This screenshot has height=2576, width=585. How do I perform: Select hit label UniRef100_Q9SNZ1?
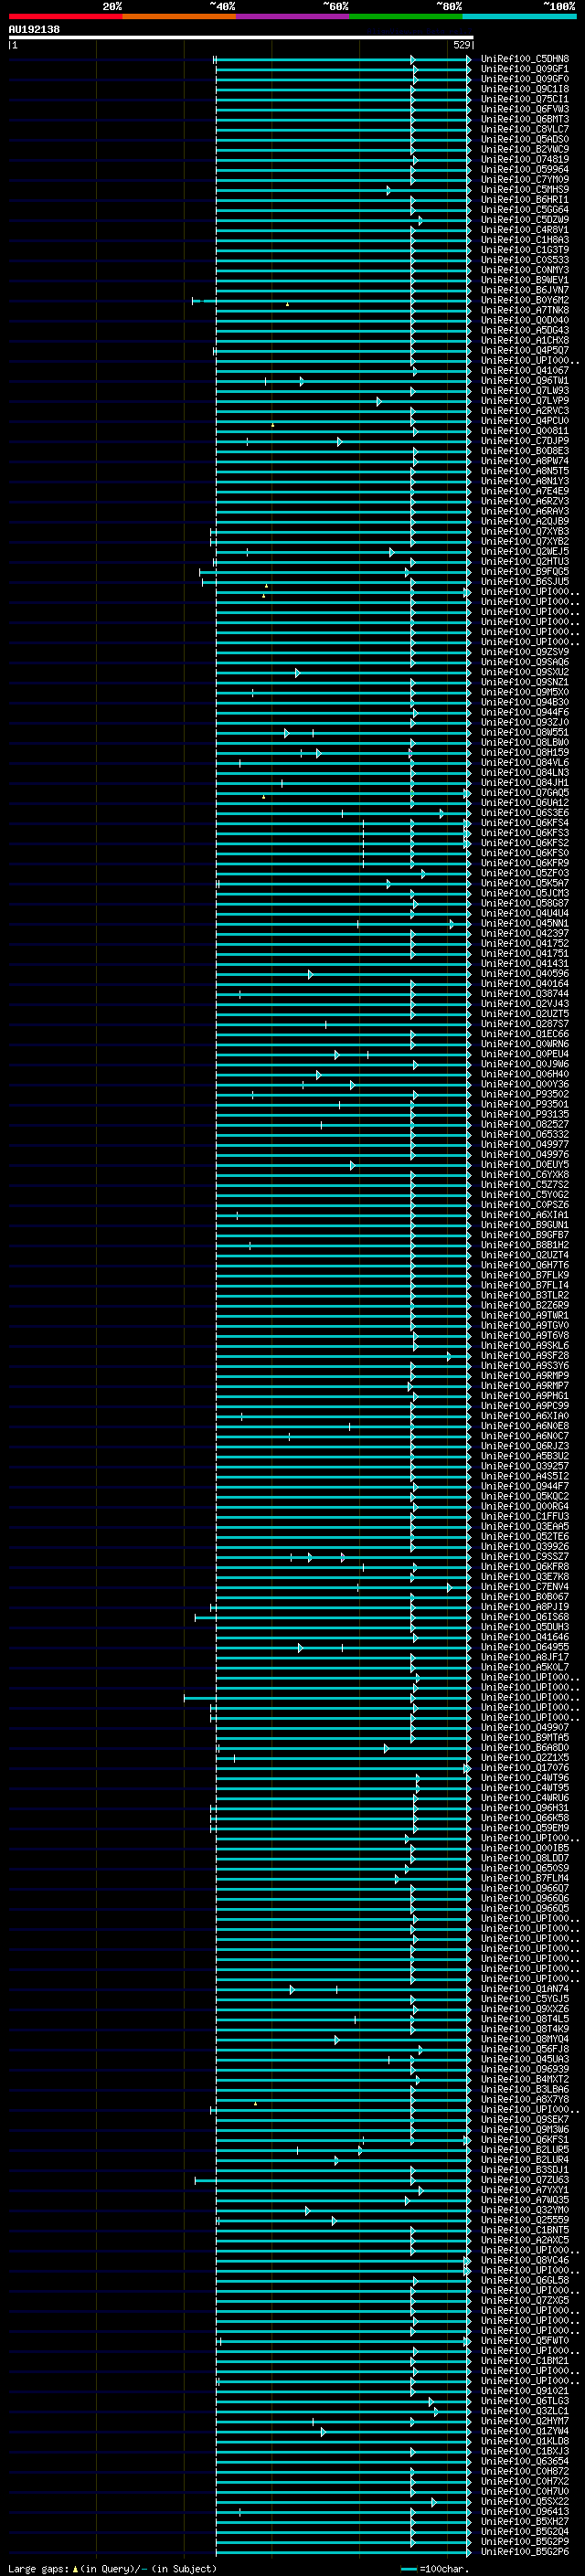pyautogui.click(x=524, y=683)
